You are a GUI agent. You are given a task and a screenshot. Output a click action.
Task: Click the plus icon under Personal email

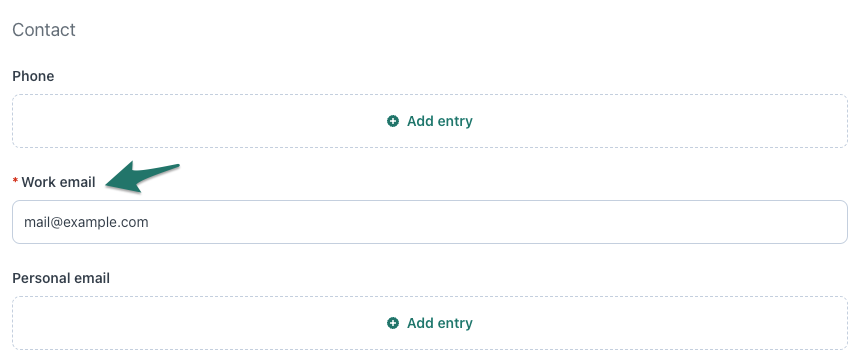coord(393,323)
